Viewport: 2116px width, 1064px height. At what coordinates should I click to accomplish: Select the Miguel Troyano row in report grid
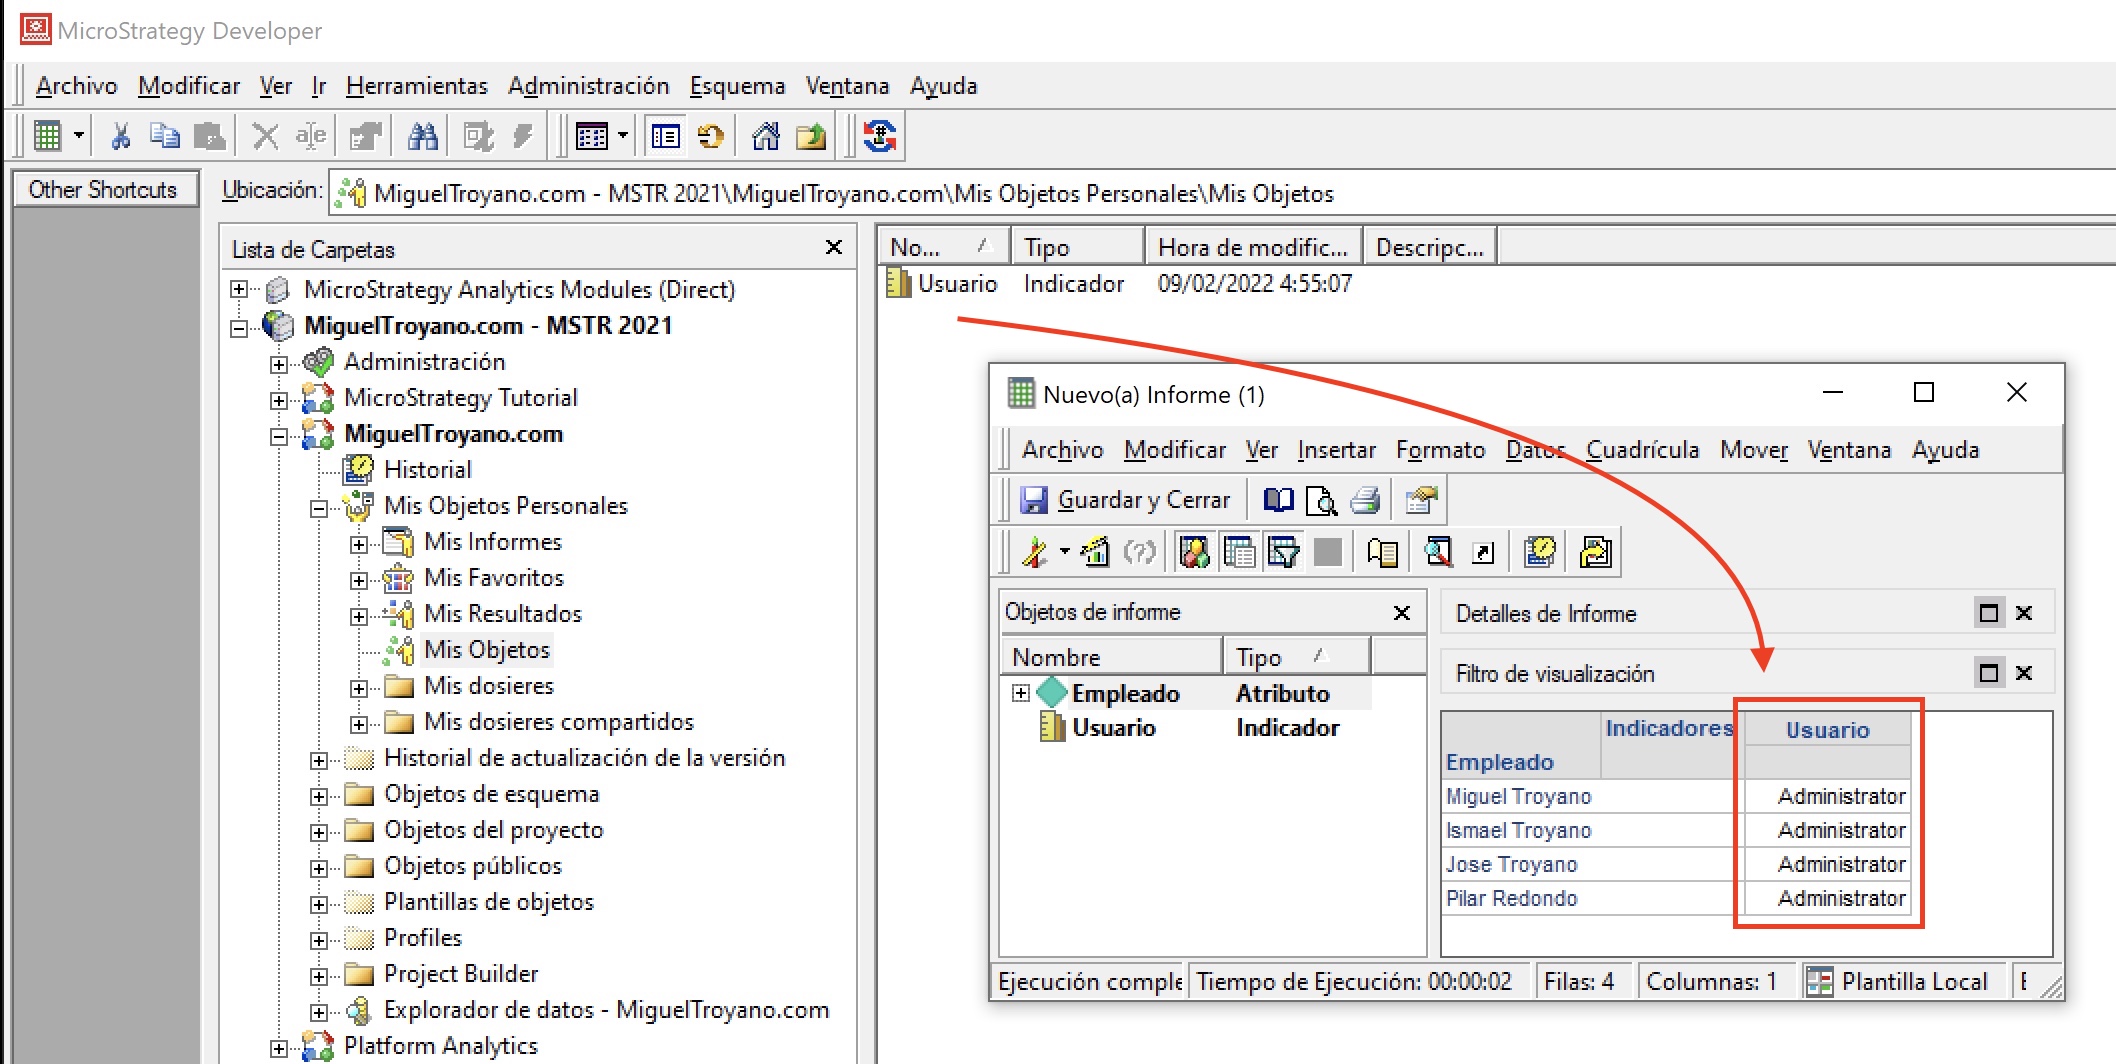[x=1518, y=796]
